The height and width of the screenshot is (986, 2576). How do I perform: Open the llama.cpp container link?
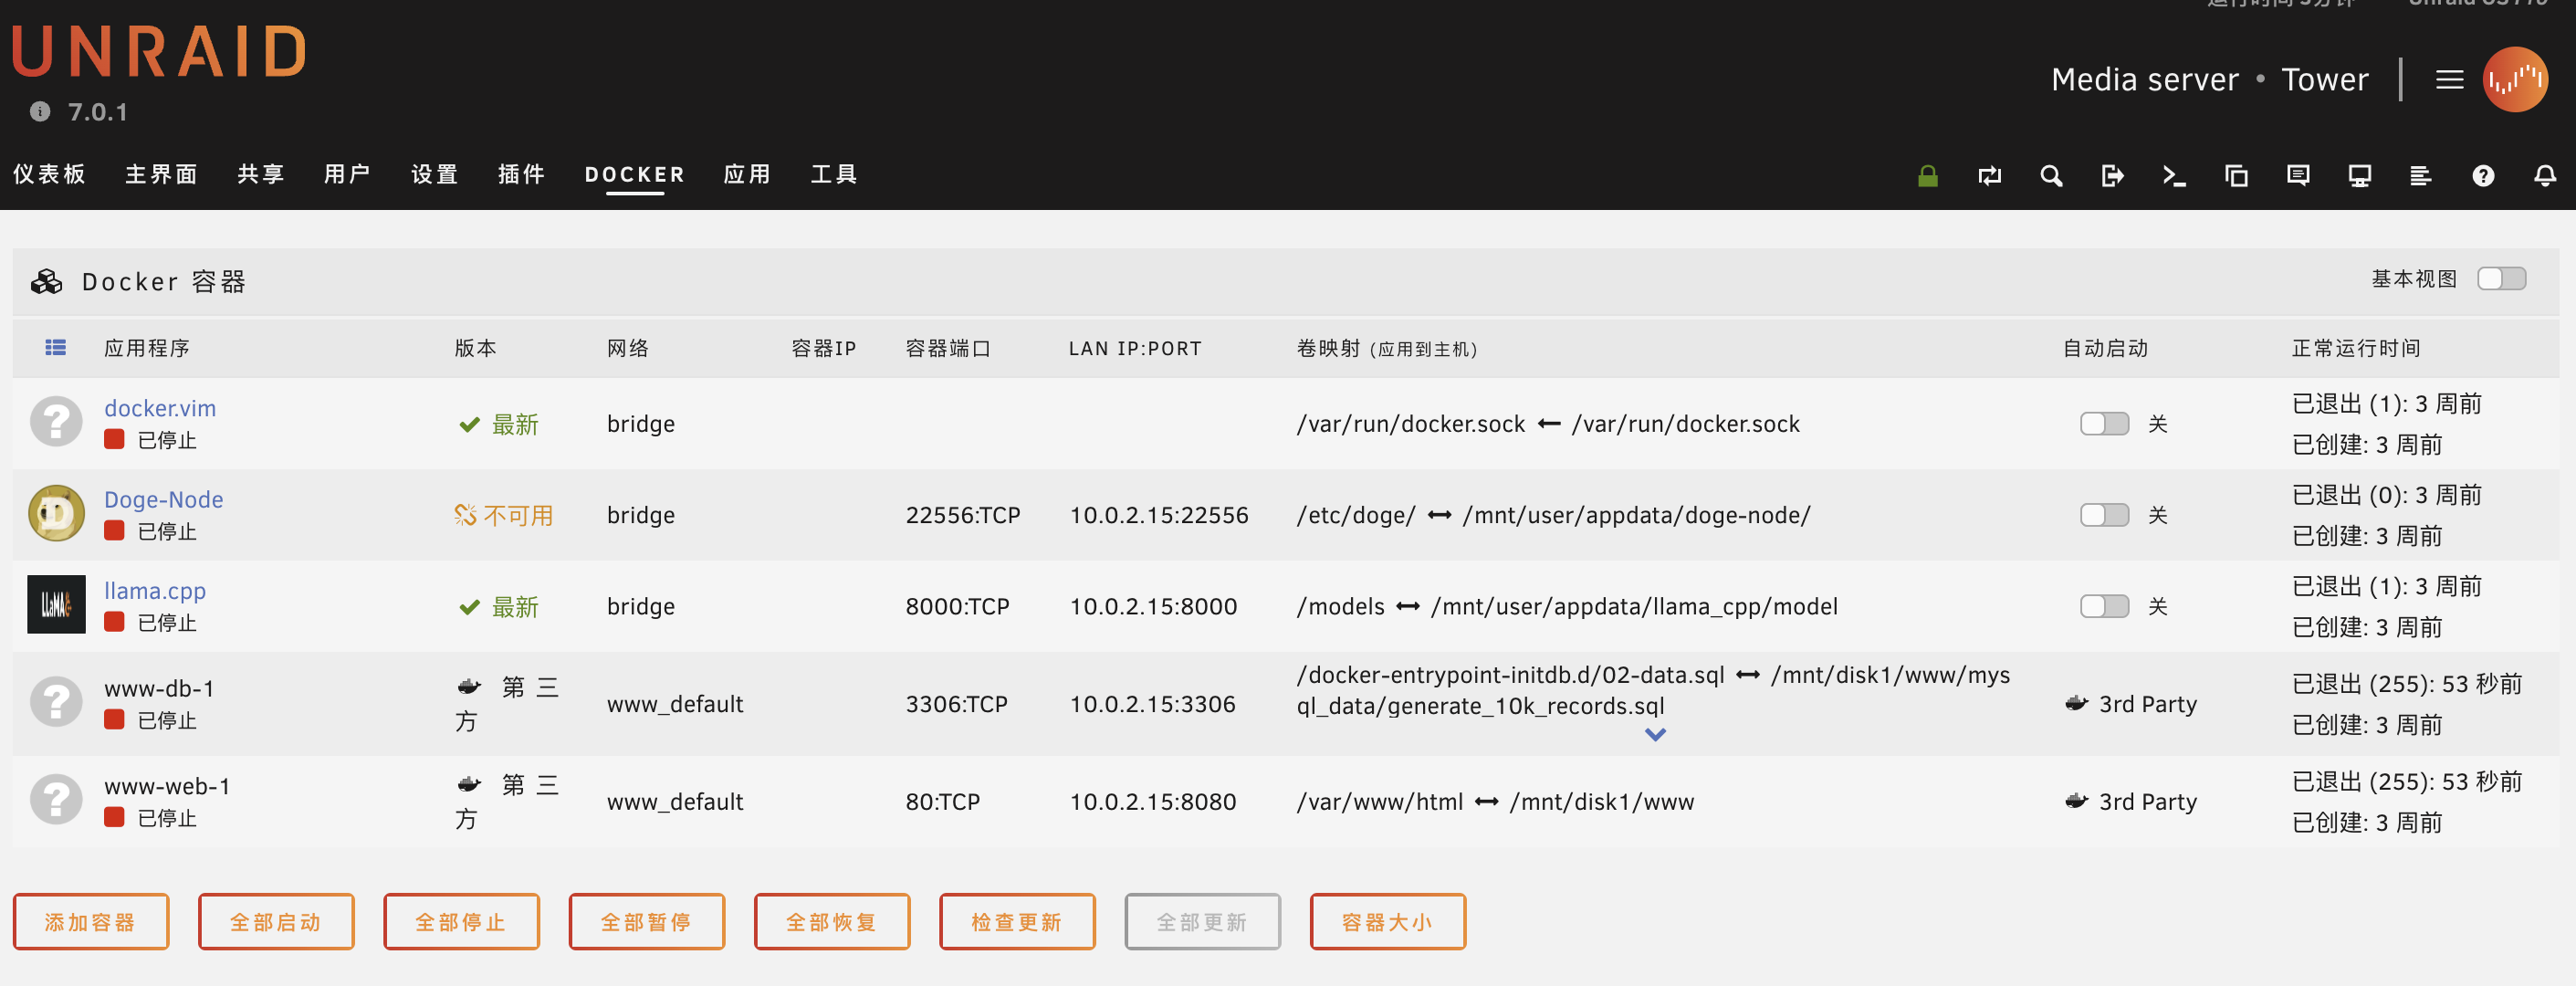coord(155,591)
